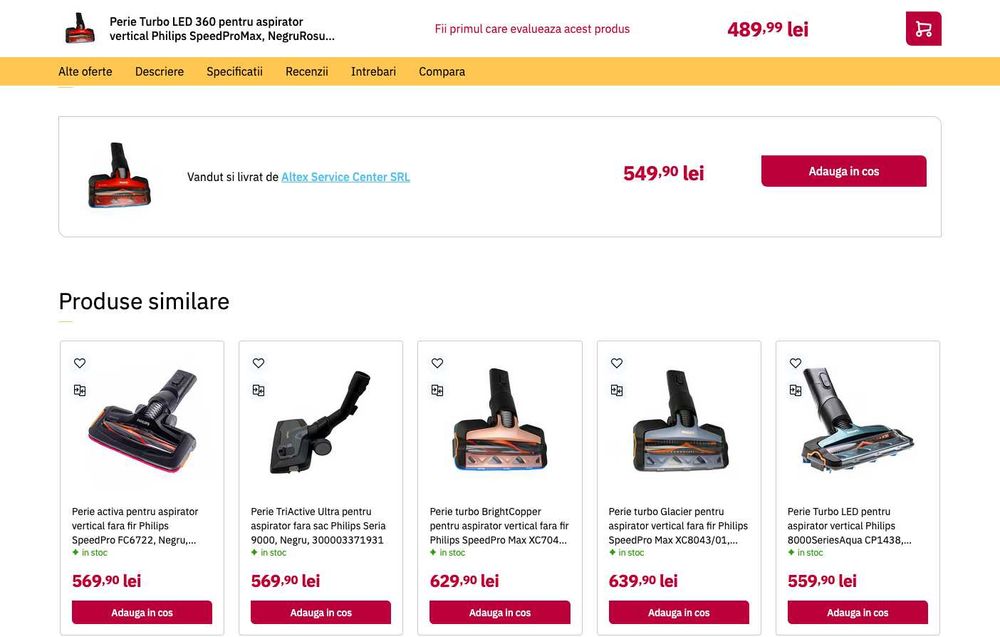Image resolution: width=1000 pixels, height=637 pixels.
Task: Add Perie TriActive Ultra to the wishlist heart
Action: tap(258, 363)
